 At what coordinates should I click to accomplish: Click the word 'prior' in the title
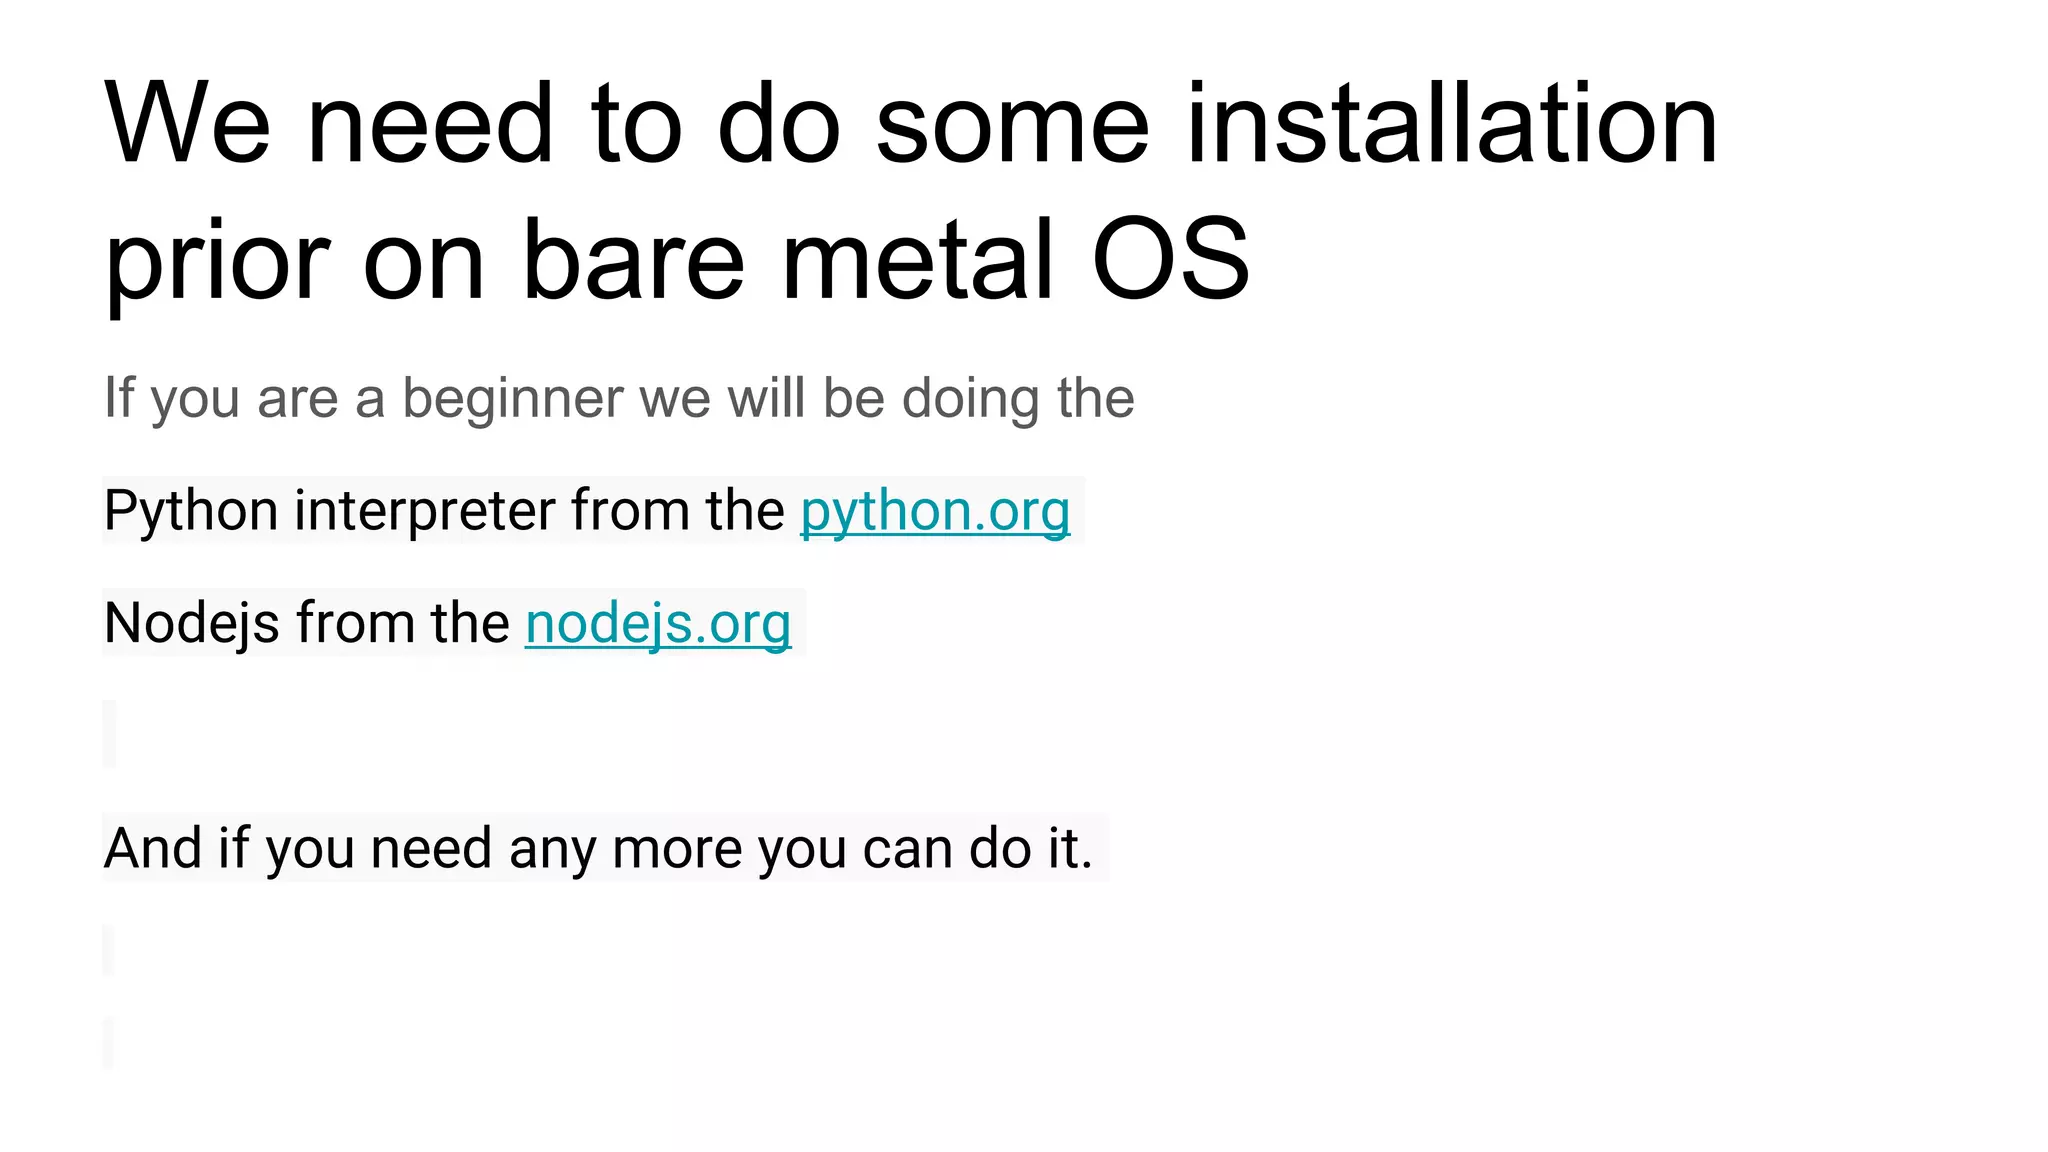pyautogui.click(x=217, y=263)
